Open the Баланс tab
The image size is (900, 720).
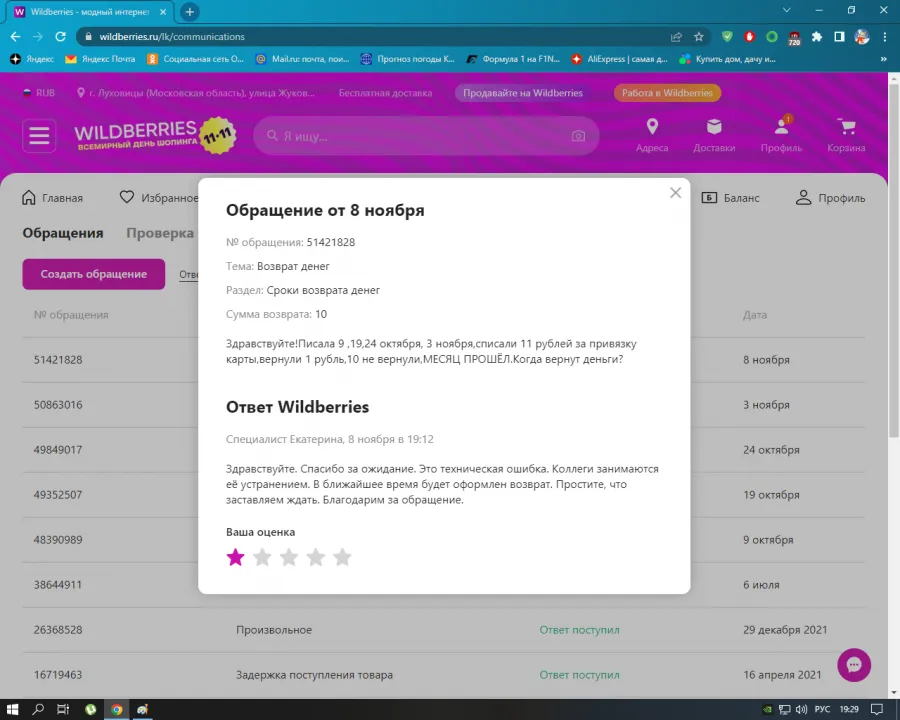(730, 198)
